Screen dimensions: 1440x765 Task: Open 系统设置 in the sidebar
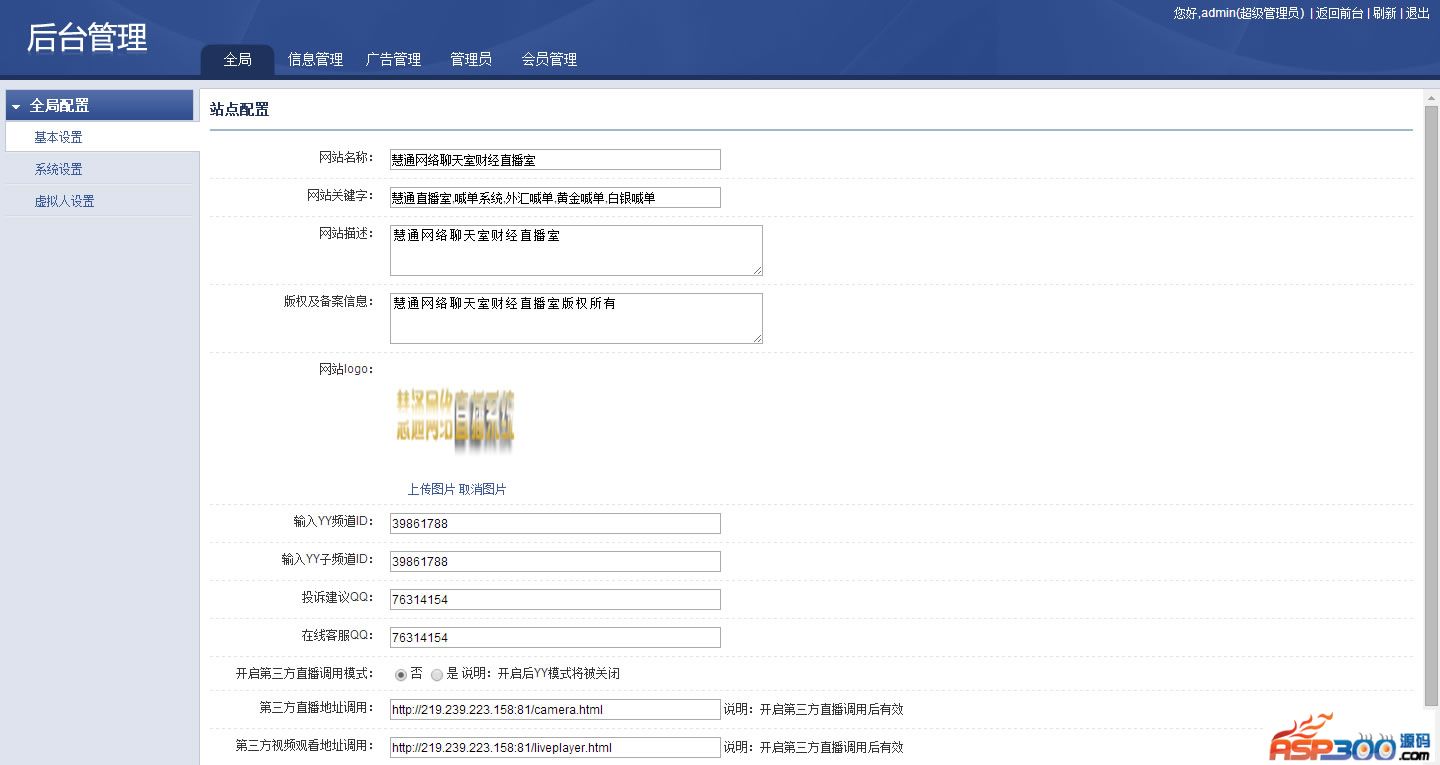[58, 169]
